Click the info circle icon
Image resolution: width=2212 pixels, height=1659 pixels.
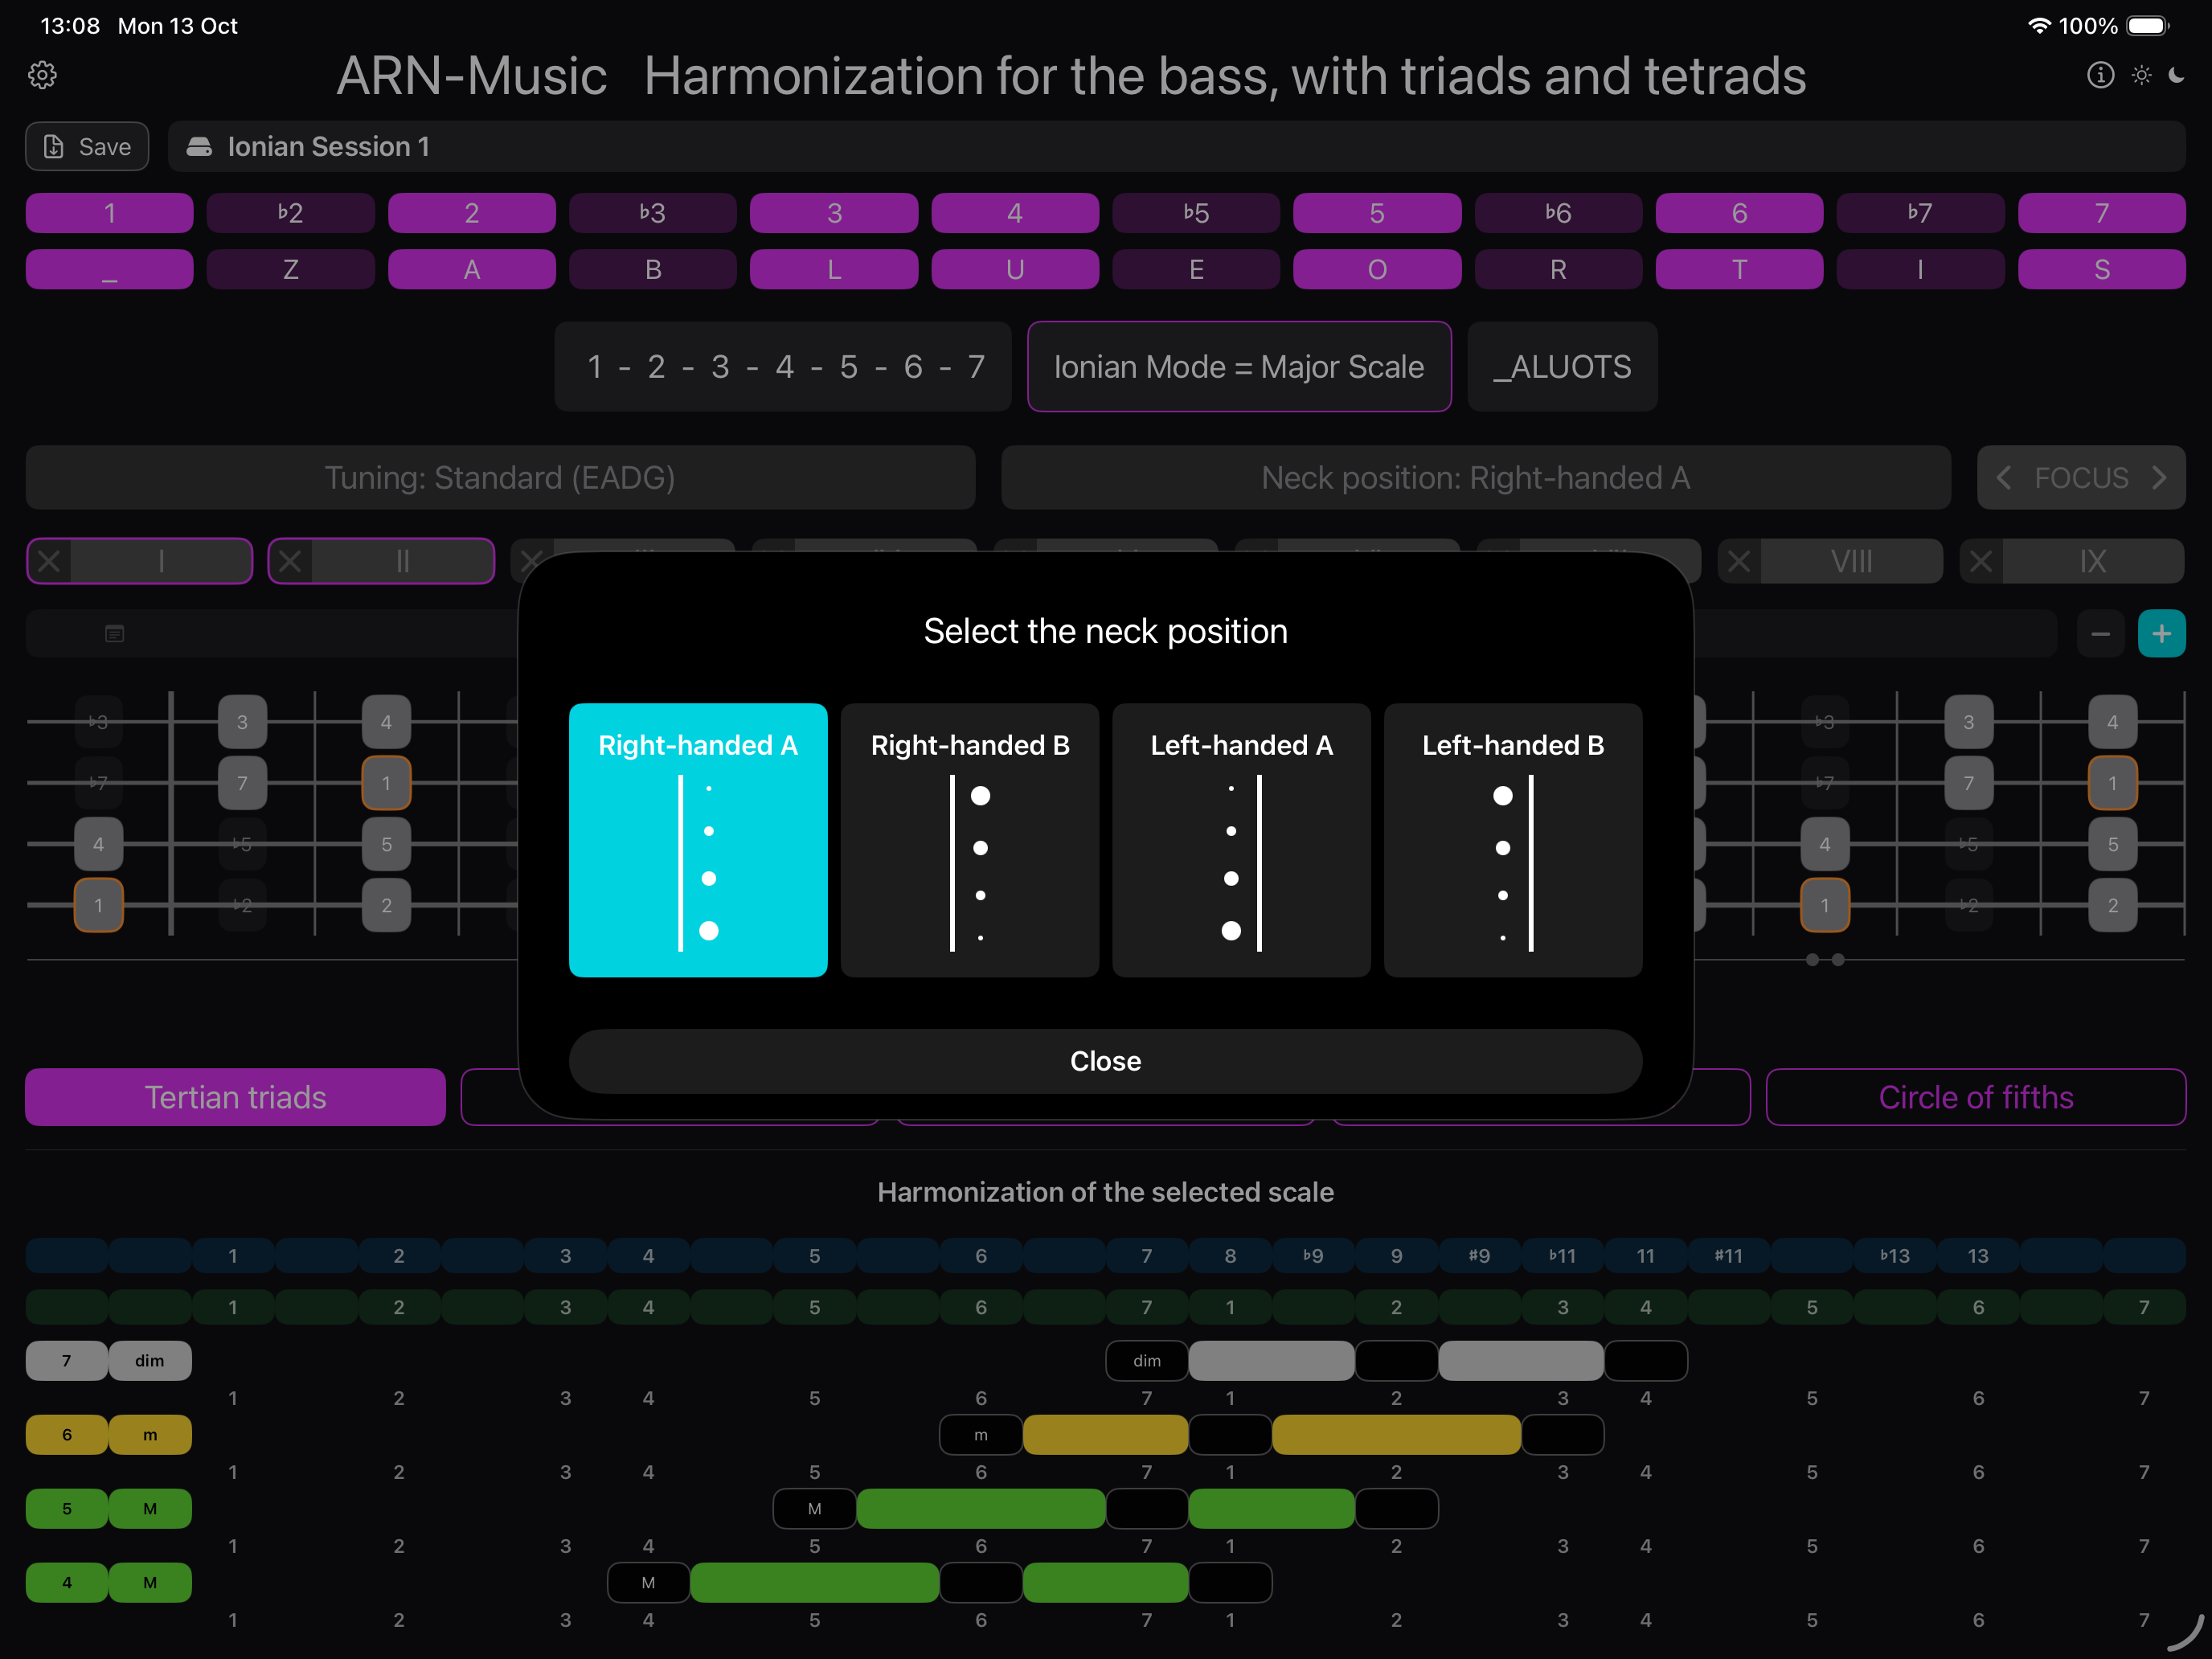tap(2100, 75)
